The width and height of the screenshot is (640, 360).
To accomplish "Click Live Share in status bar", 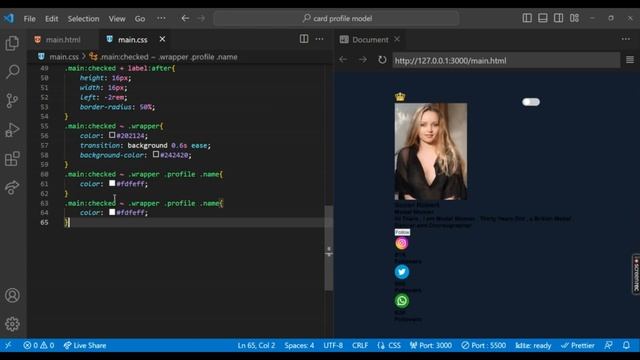I will [x=85, y=345].
